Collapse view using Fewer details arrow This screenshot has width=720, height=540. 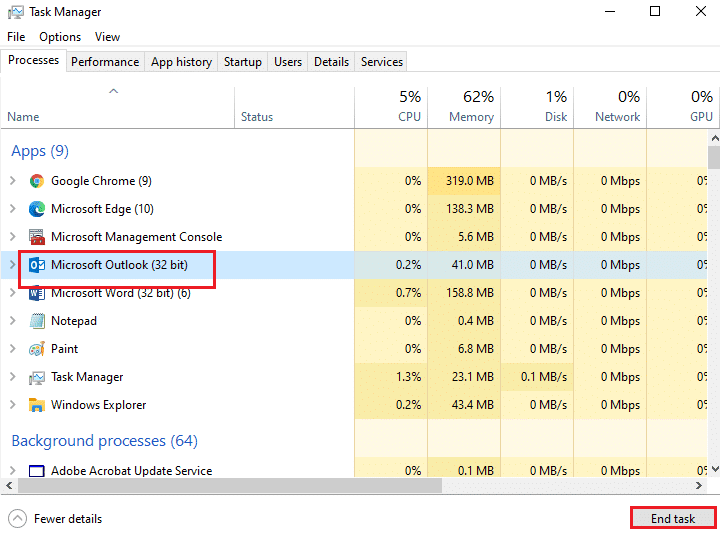[x=18, y=519]
